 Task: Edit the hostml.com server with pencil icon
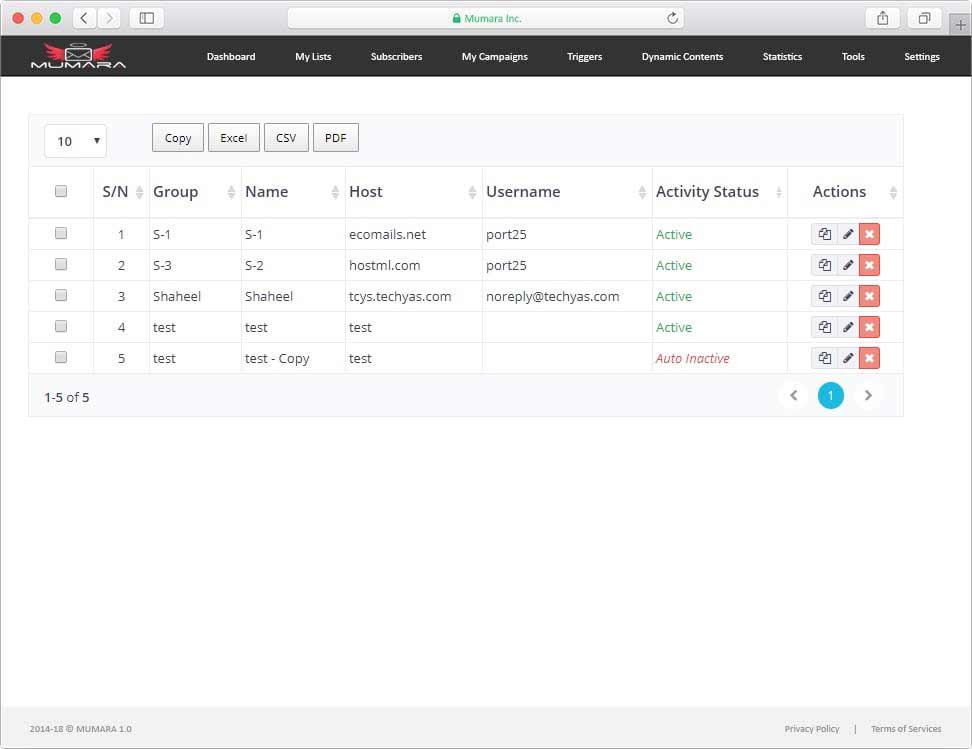[846, 264]
